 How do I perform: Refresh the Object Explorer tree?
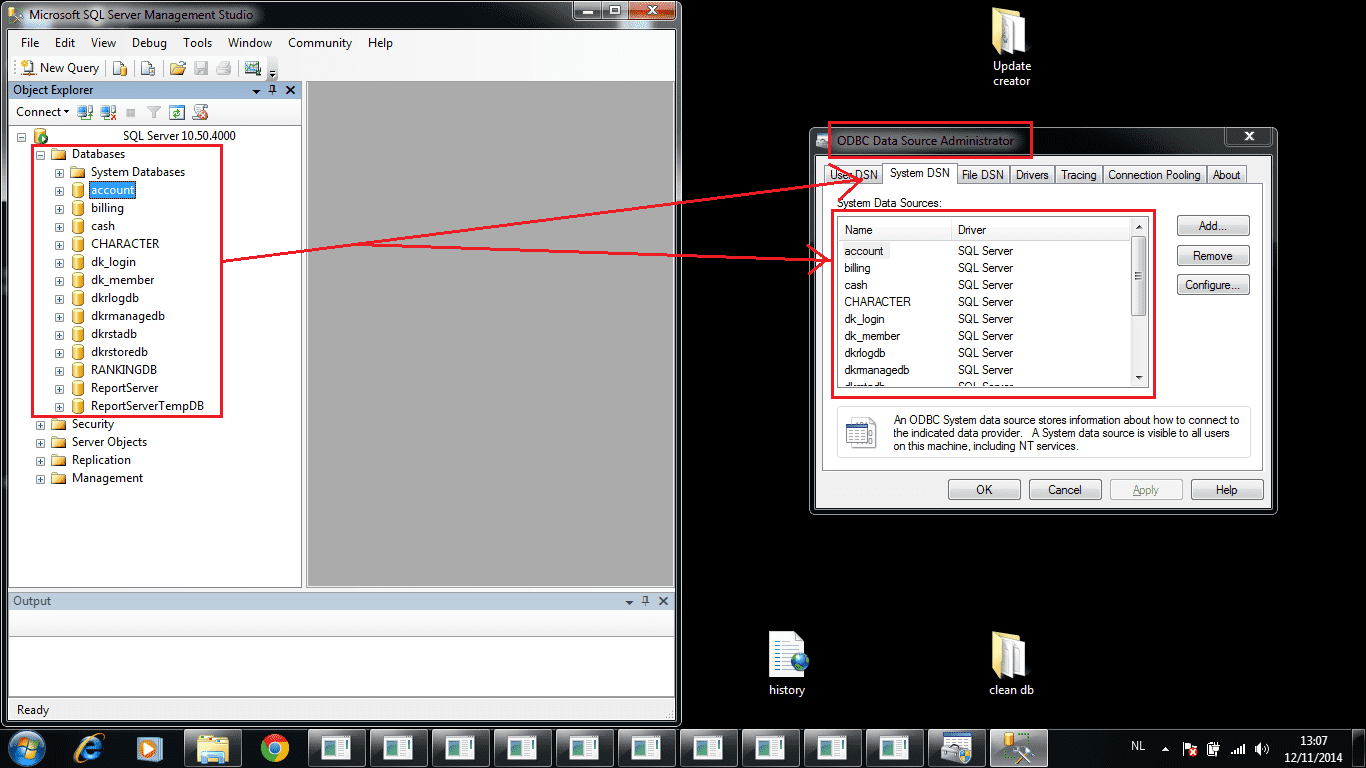click(177, 112)
